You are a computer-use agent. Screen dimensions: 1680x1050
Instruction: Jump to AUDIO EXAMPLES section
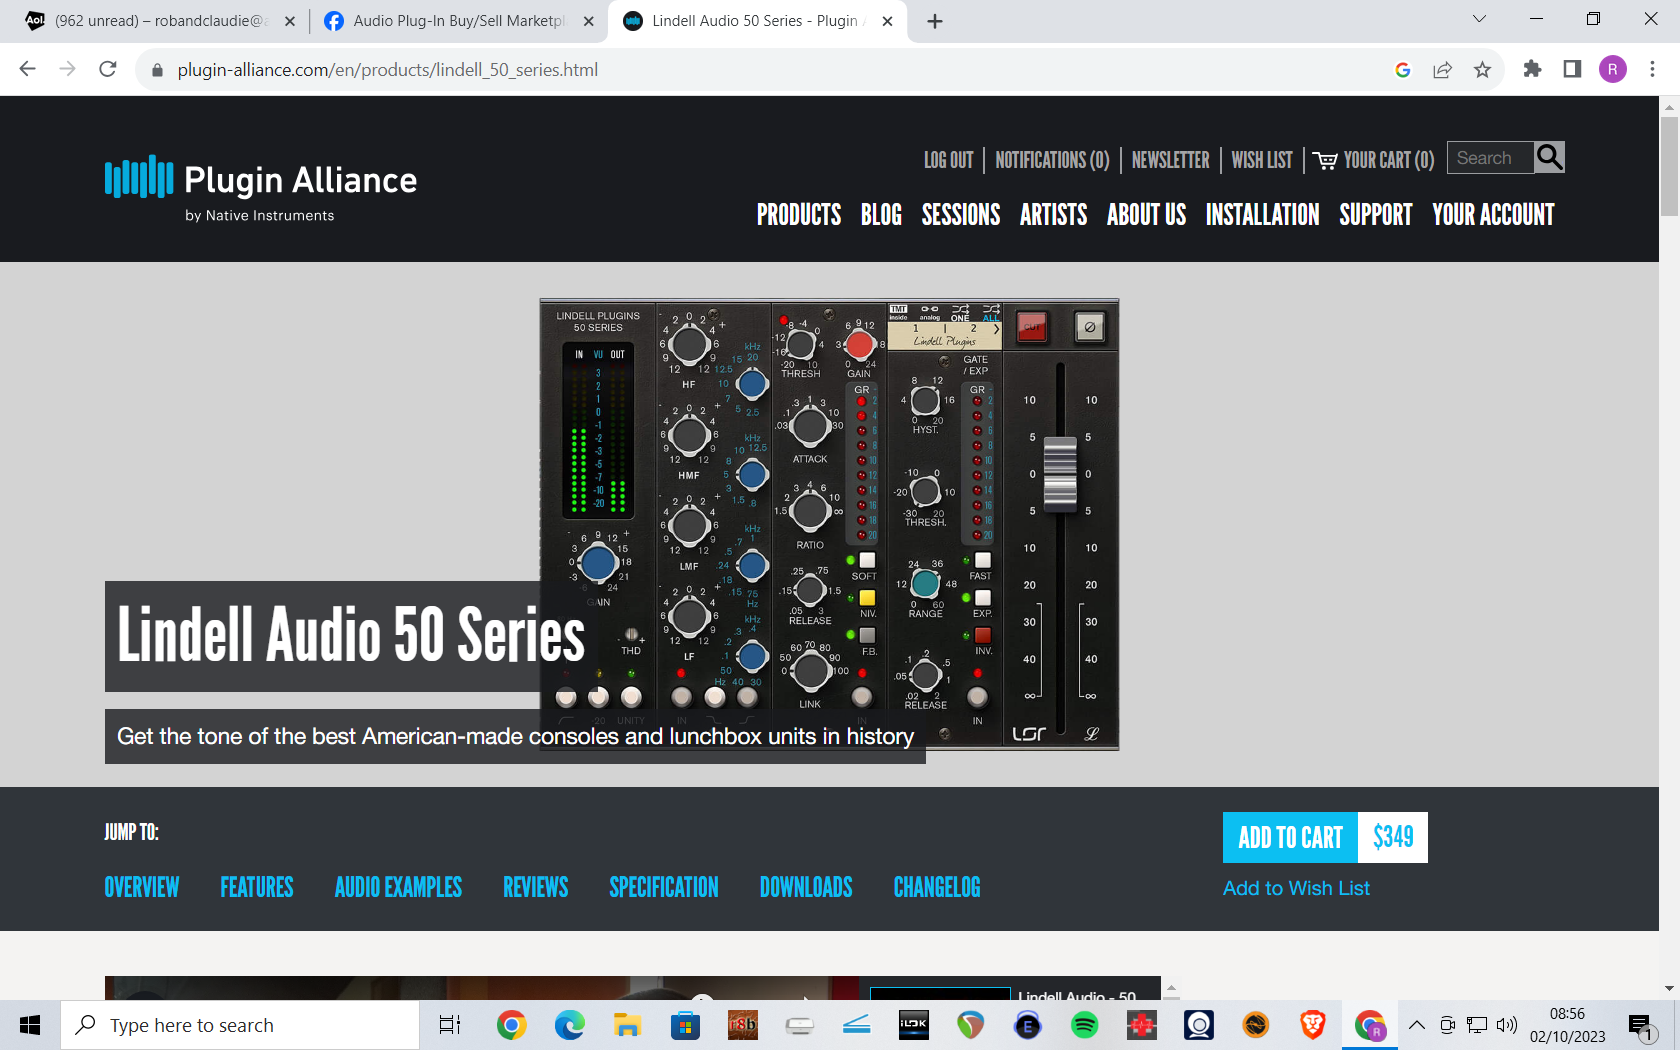[x=398, y=887]
